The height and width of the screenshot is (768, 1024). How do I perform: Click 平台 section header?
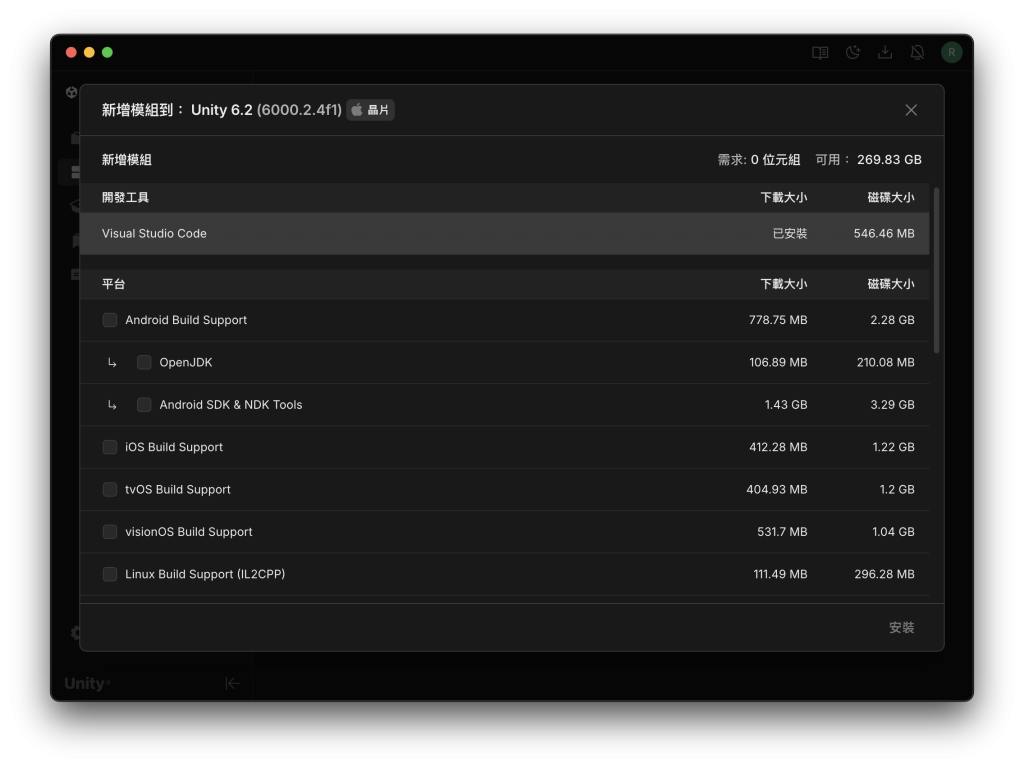click(114, 283)
